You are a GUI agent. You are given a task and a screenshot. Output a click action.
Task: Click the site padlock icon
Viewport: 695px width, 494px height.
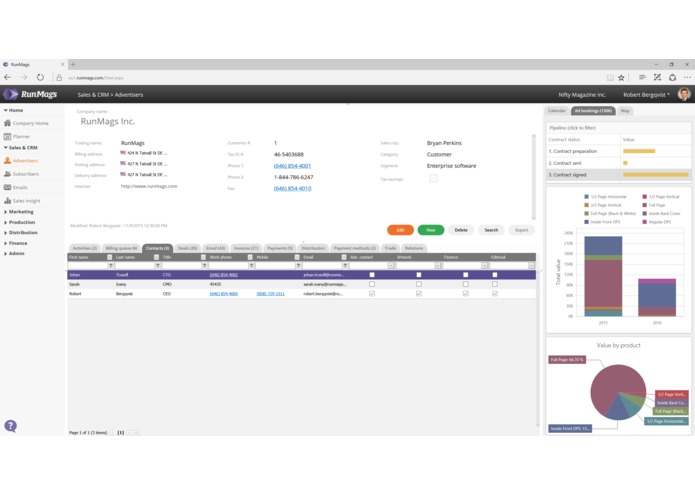(x=59, y=78)
